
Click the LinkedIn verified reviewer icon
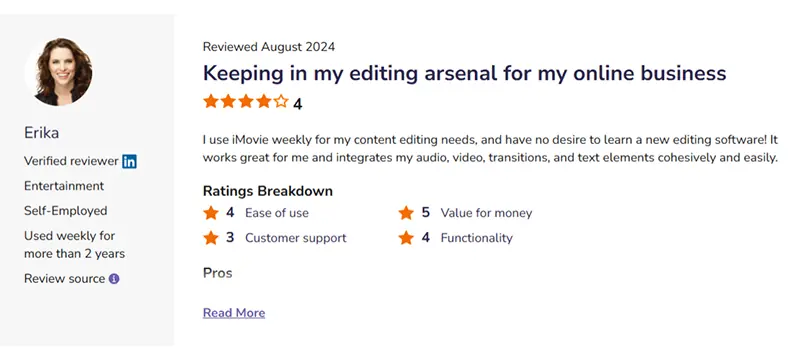pyautogui.click(x=129, y=161)
